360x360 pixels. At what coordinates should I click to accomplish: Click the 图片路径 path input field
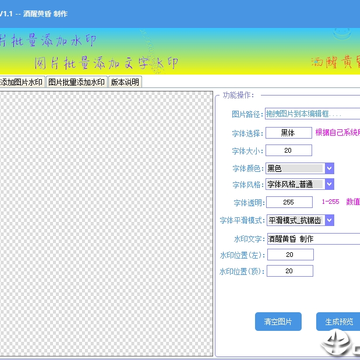[313, 114]
